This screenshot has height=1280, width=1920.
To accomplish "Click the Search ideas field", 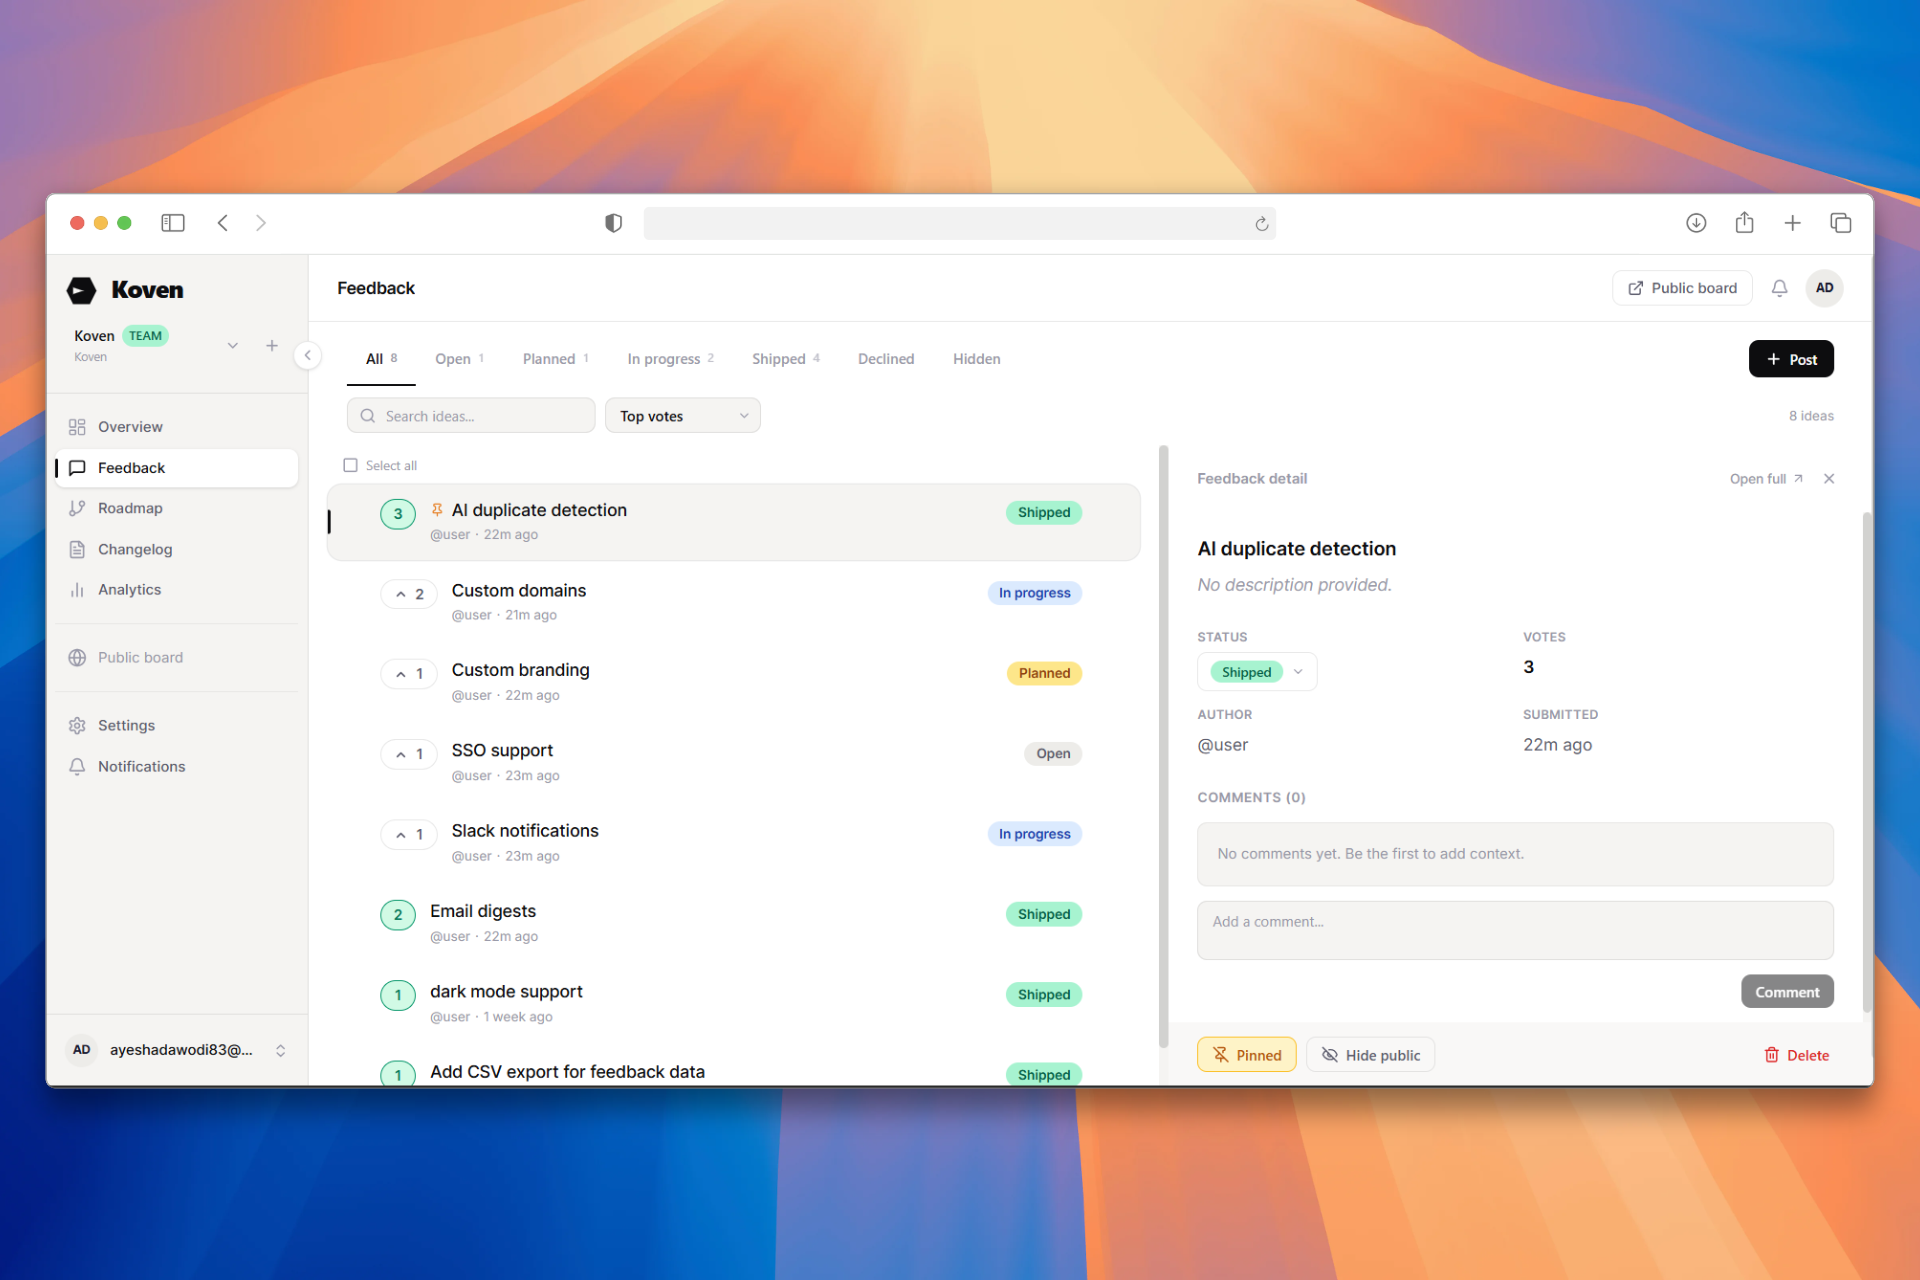I will coord(471,416).
